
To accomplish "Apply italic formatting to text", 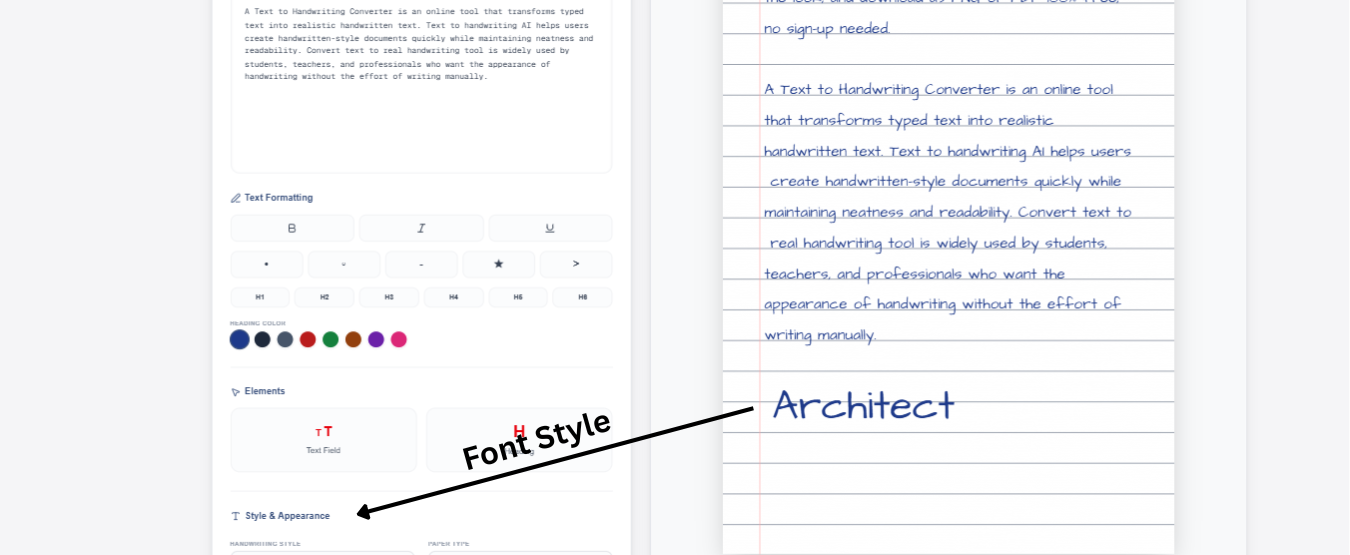I will 421,228.
